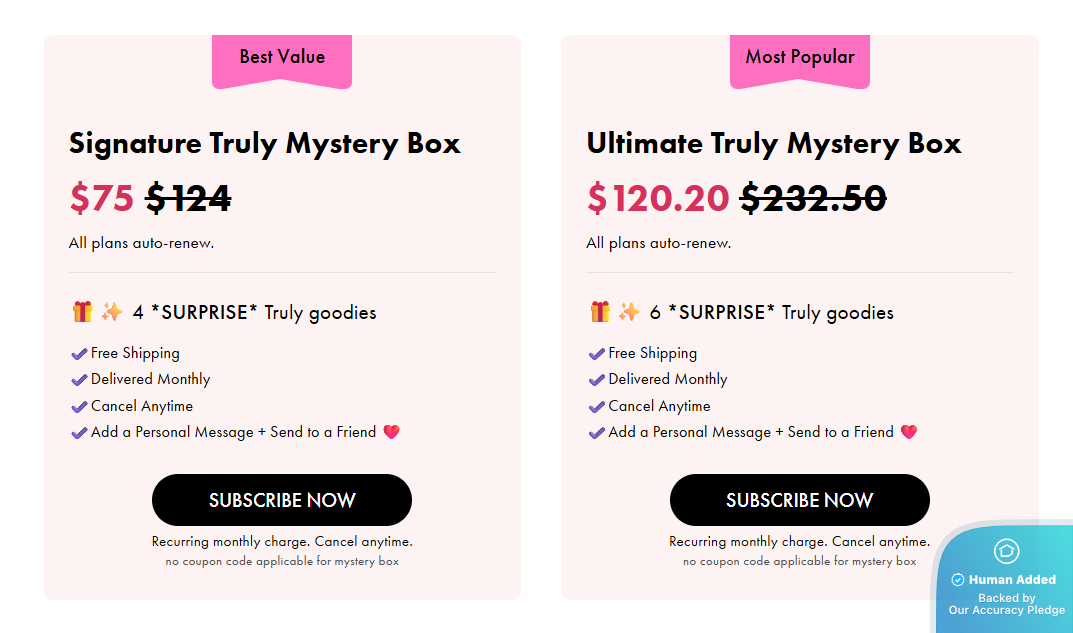1073x633 pixels.
Task: Click Signature Truly Mystery Box title
Action: coord(264,143)
